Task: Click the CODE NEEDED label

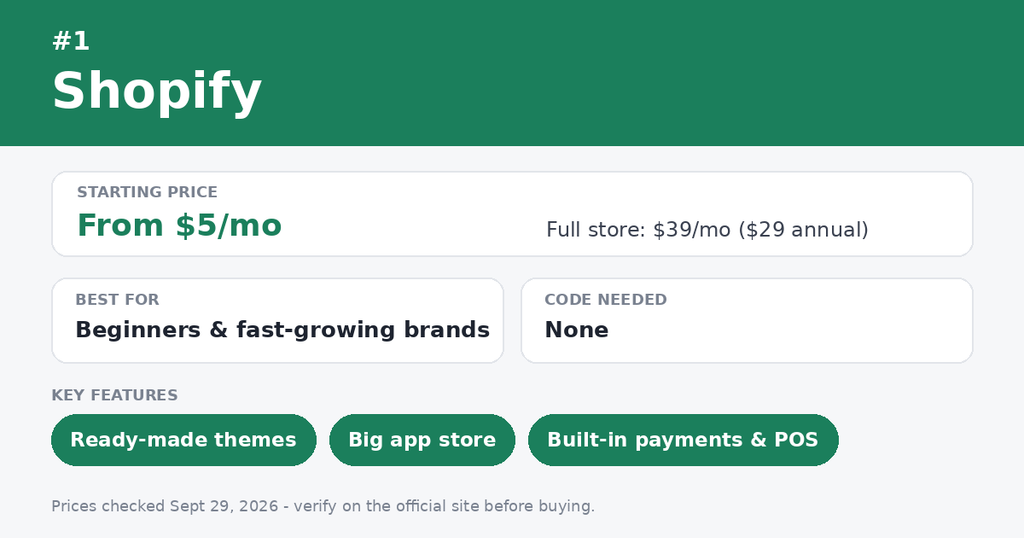Action: point(605,300)
